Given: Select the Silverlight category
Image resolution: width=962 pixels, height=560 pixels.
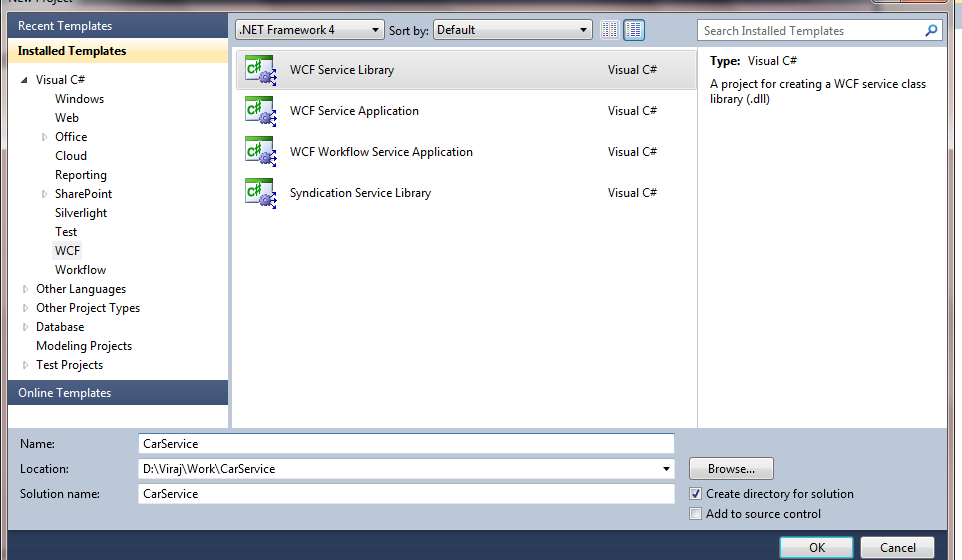Looking at the screenshot, I should click(81, 213).
